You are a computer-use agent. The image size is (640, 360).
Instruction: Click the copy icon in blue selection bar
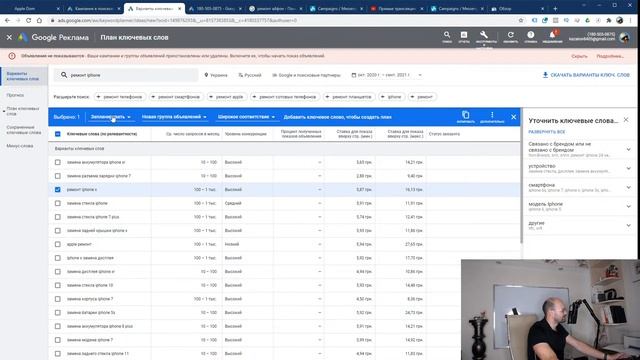[465, 116]
